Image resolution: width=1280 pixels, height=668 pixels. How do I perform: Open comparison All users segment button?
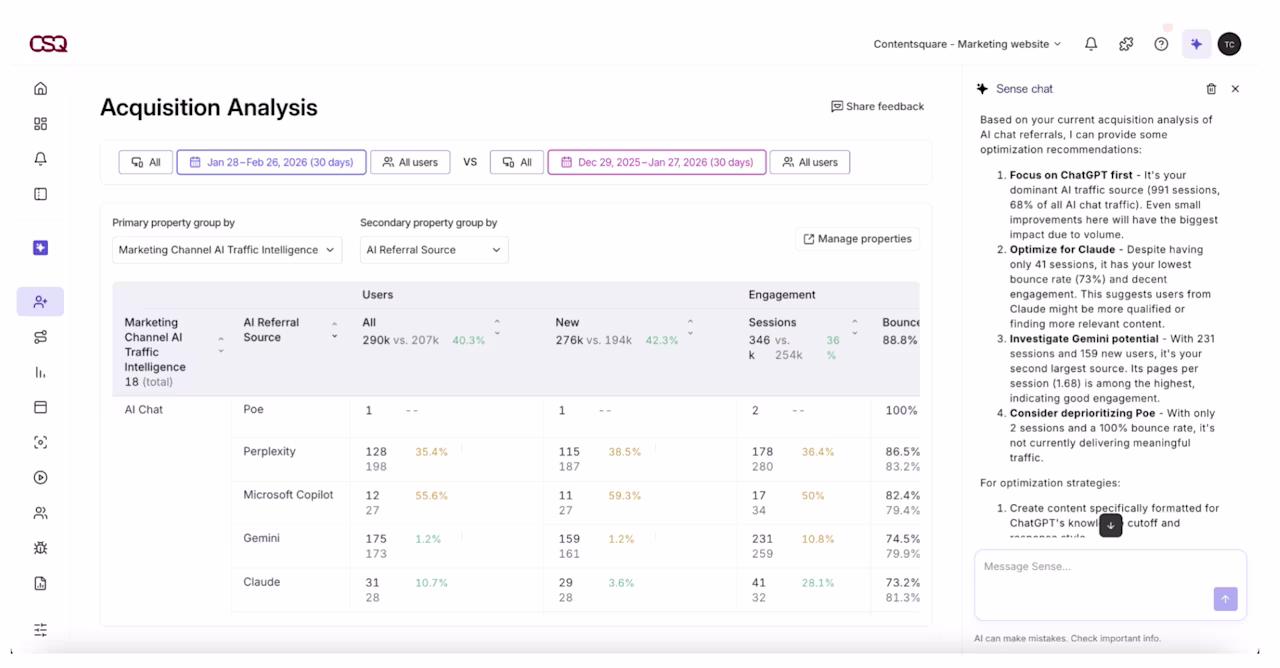click(x=810, y=162)
